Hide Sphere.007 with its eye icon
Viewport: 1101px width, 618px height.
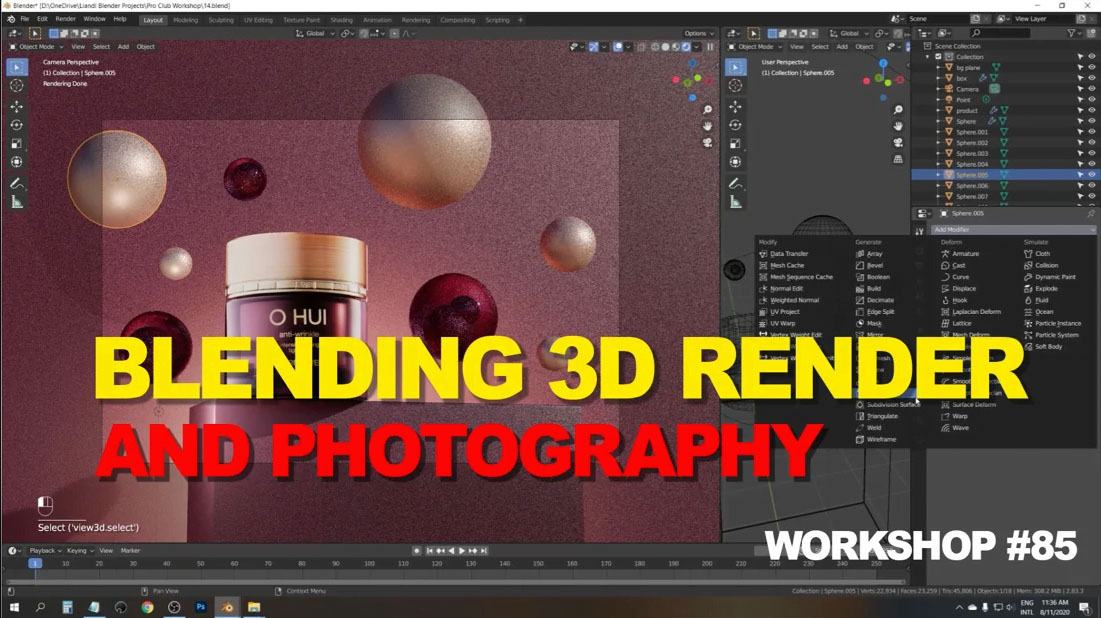tap(1092, 196)
